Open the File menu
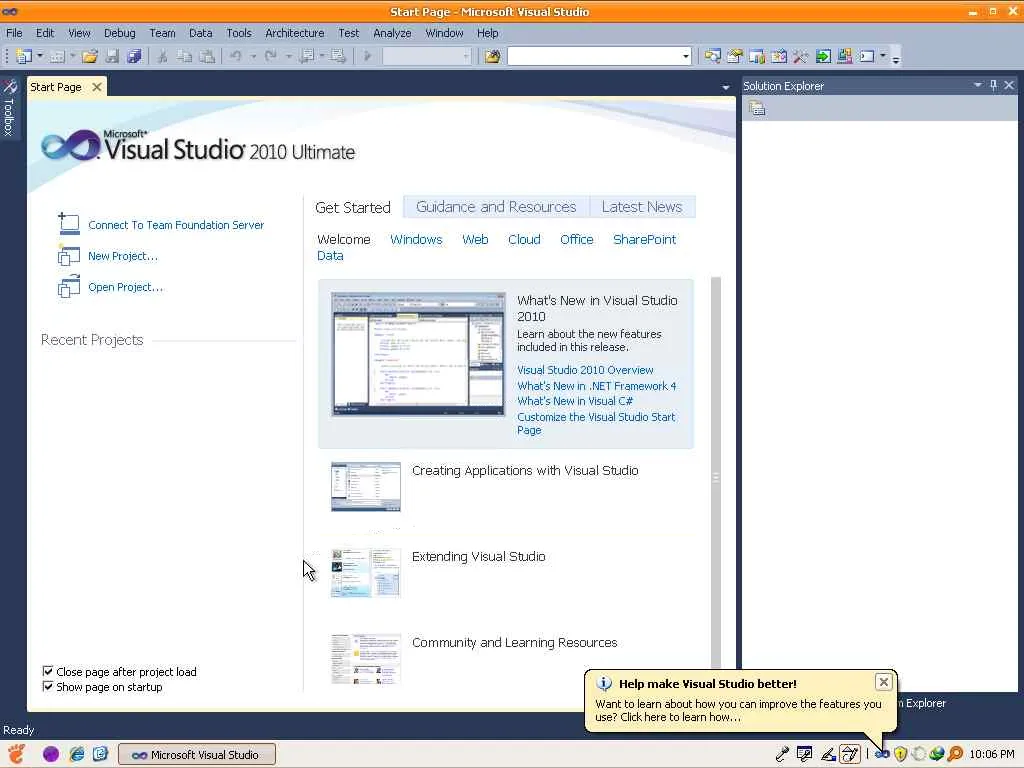The image size is (1024, 768). [x=14, y=33]
